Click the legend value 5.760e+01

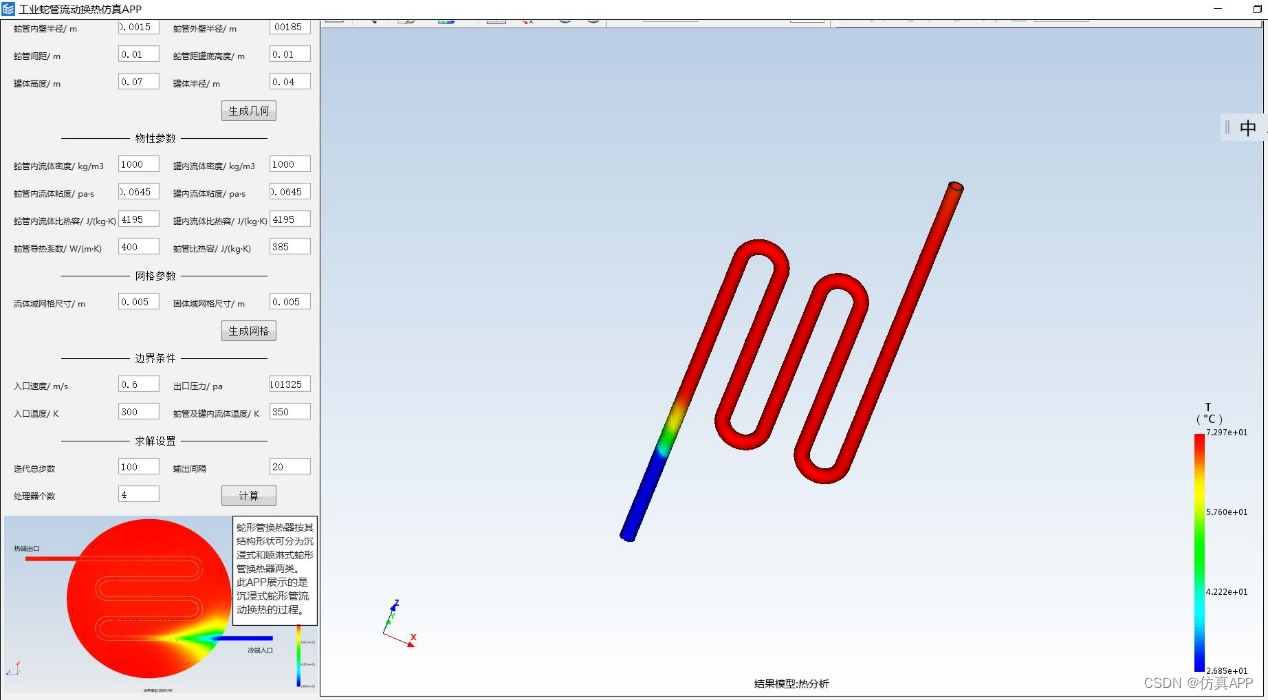pyautogui.click(x=1227, y=512)
